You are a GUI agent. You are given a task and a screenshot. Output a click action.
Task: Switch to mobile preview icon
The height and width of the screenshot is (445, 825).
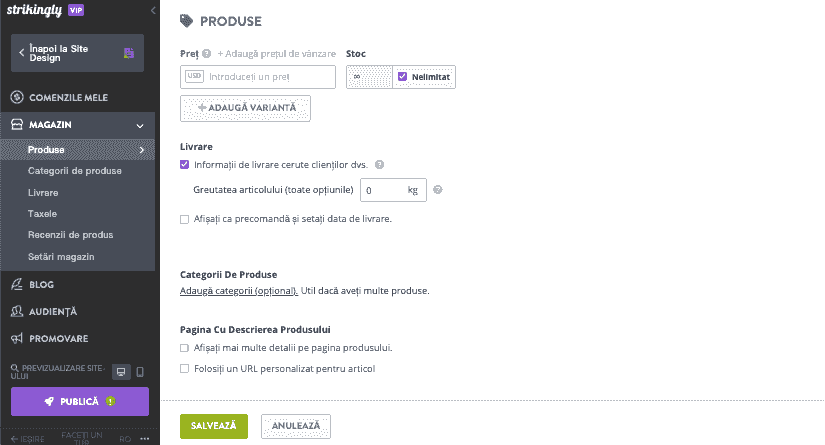(x=140, y=372)
